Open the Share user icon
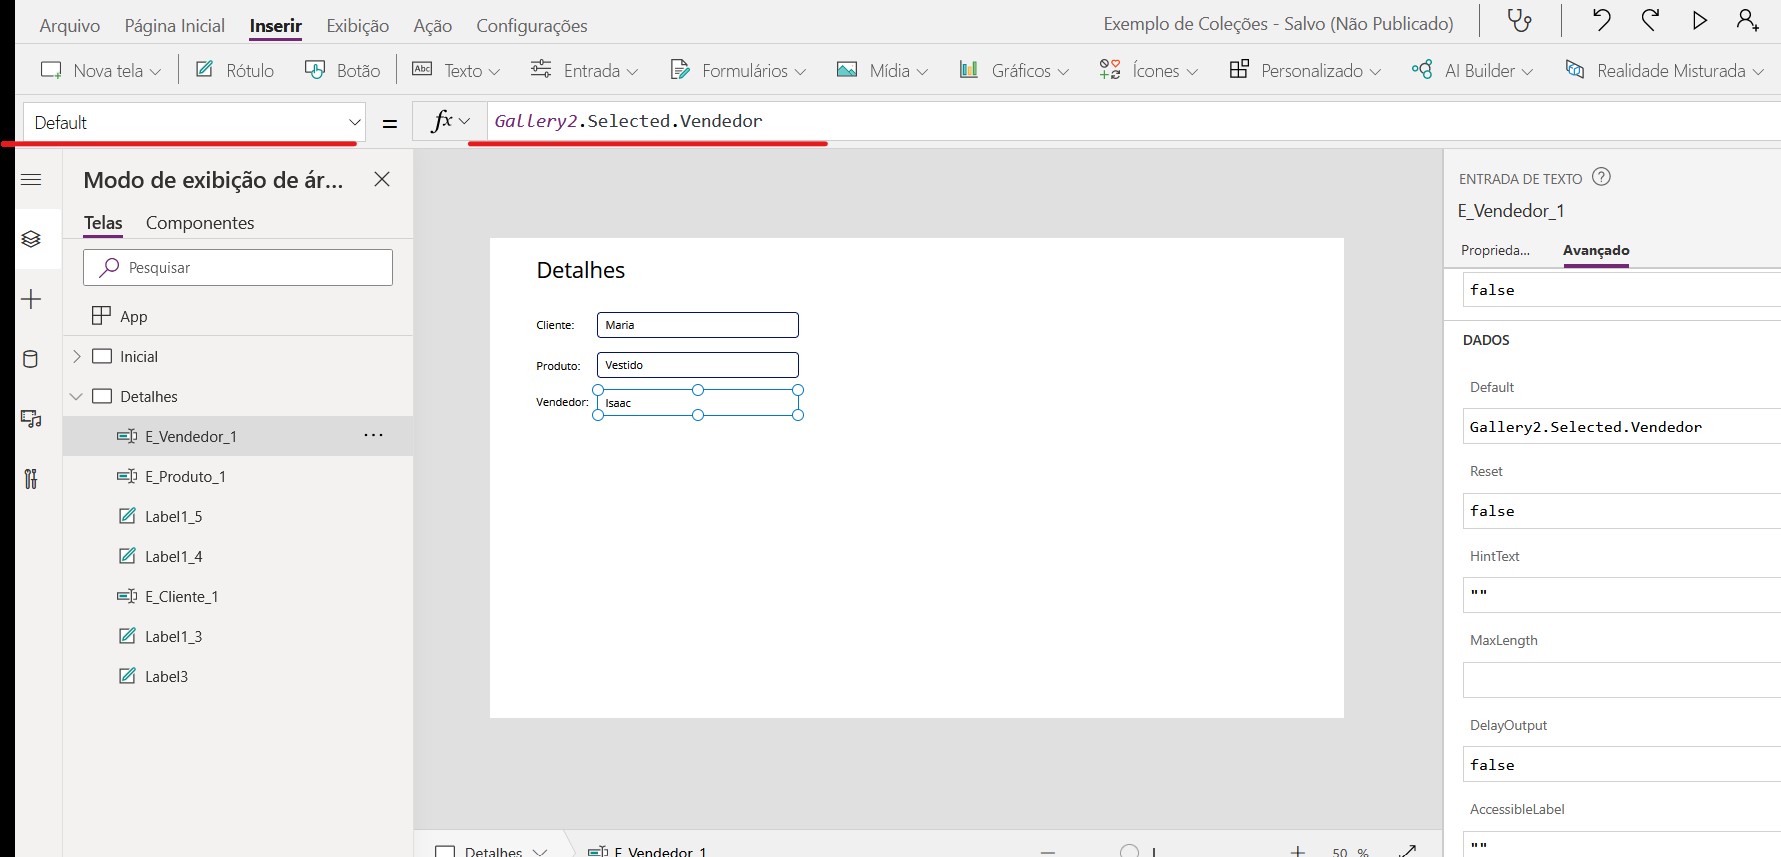Image resolution: width=1781 pixels, height=857 pixels. click(x=1747, y=20)
